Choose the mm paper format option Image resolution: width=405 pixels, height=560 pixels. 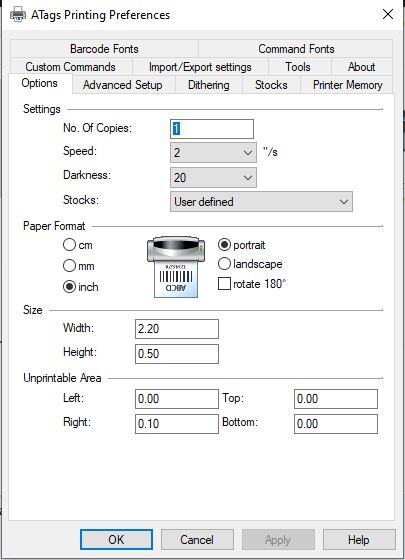[69, 266]
